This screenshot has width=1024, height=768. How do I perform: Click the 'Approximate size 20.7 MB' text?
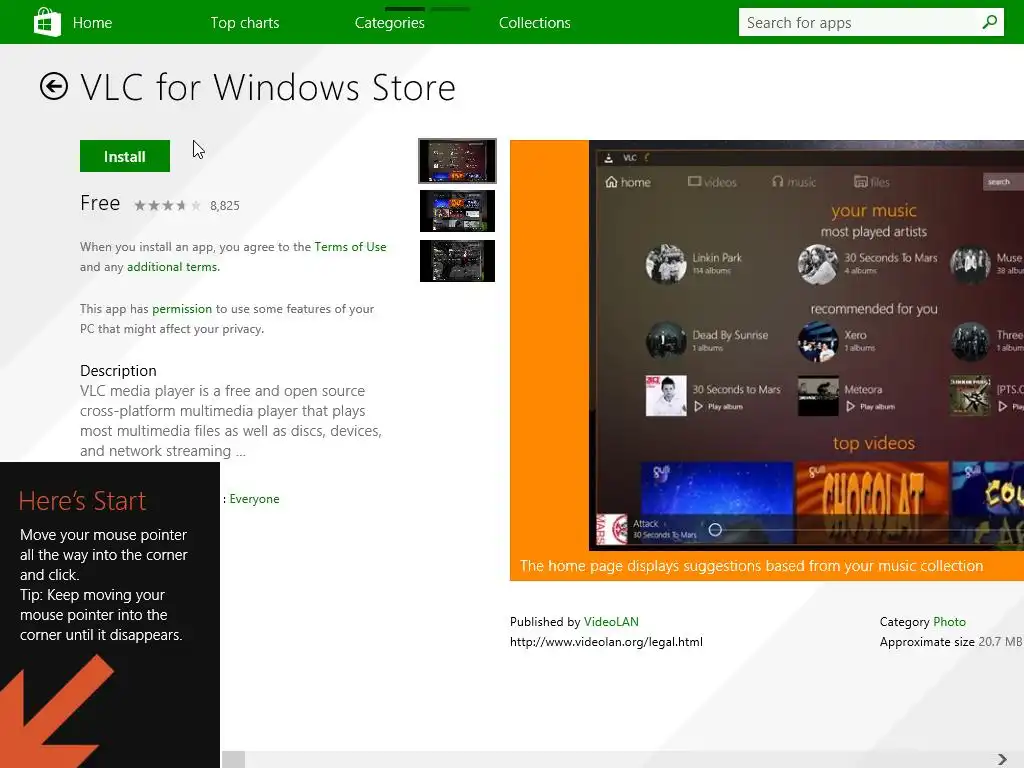[x=951, y=642]
